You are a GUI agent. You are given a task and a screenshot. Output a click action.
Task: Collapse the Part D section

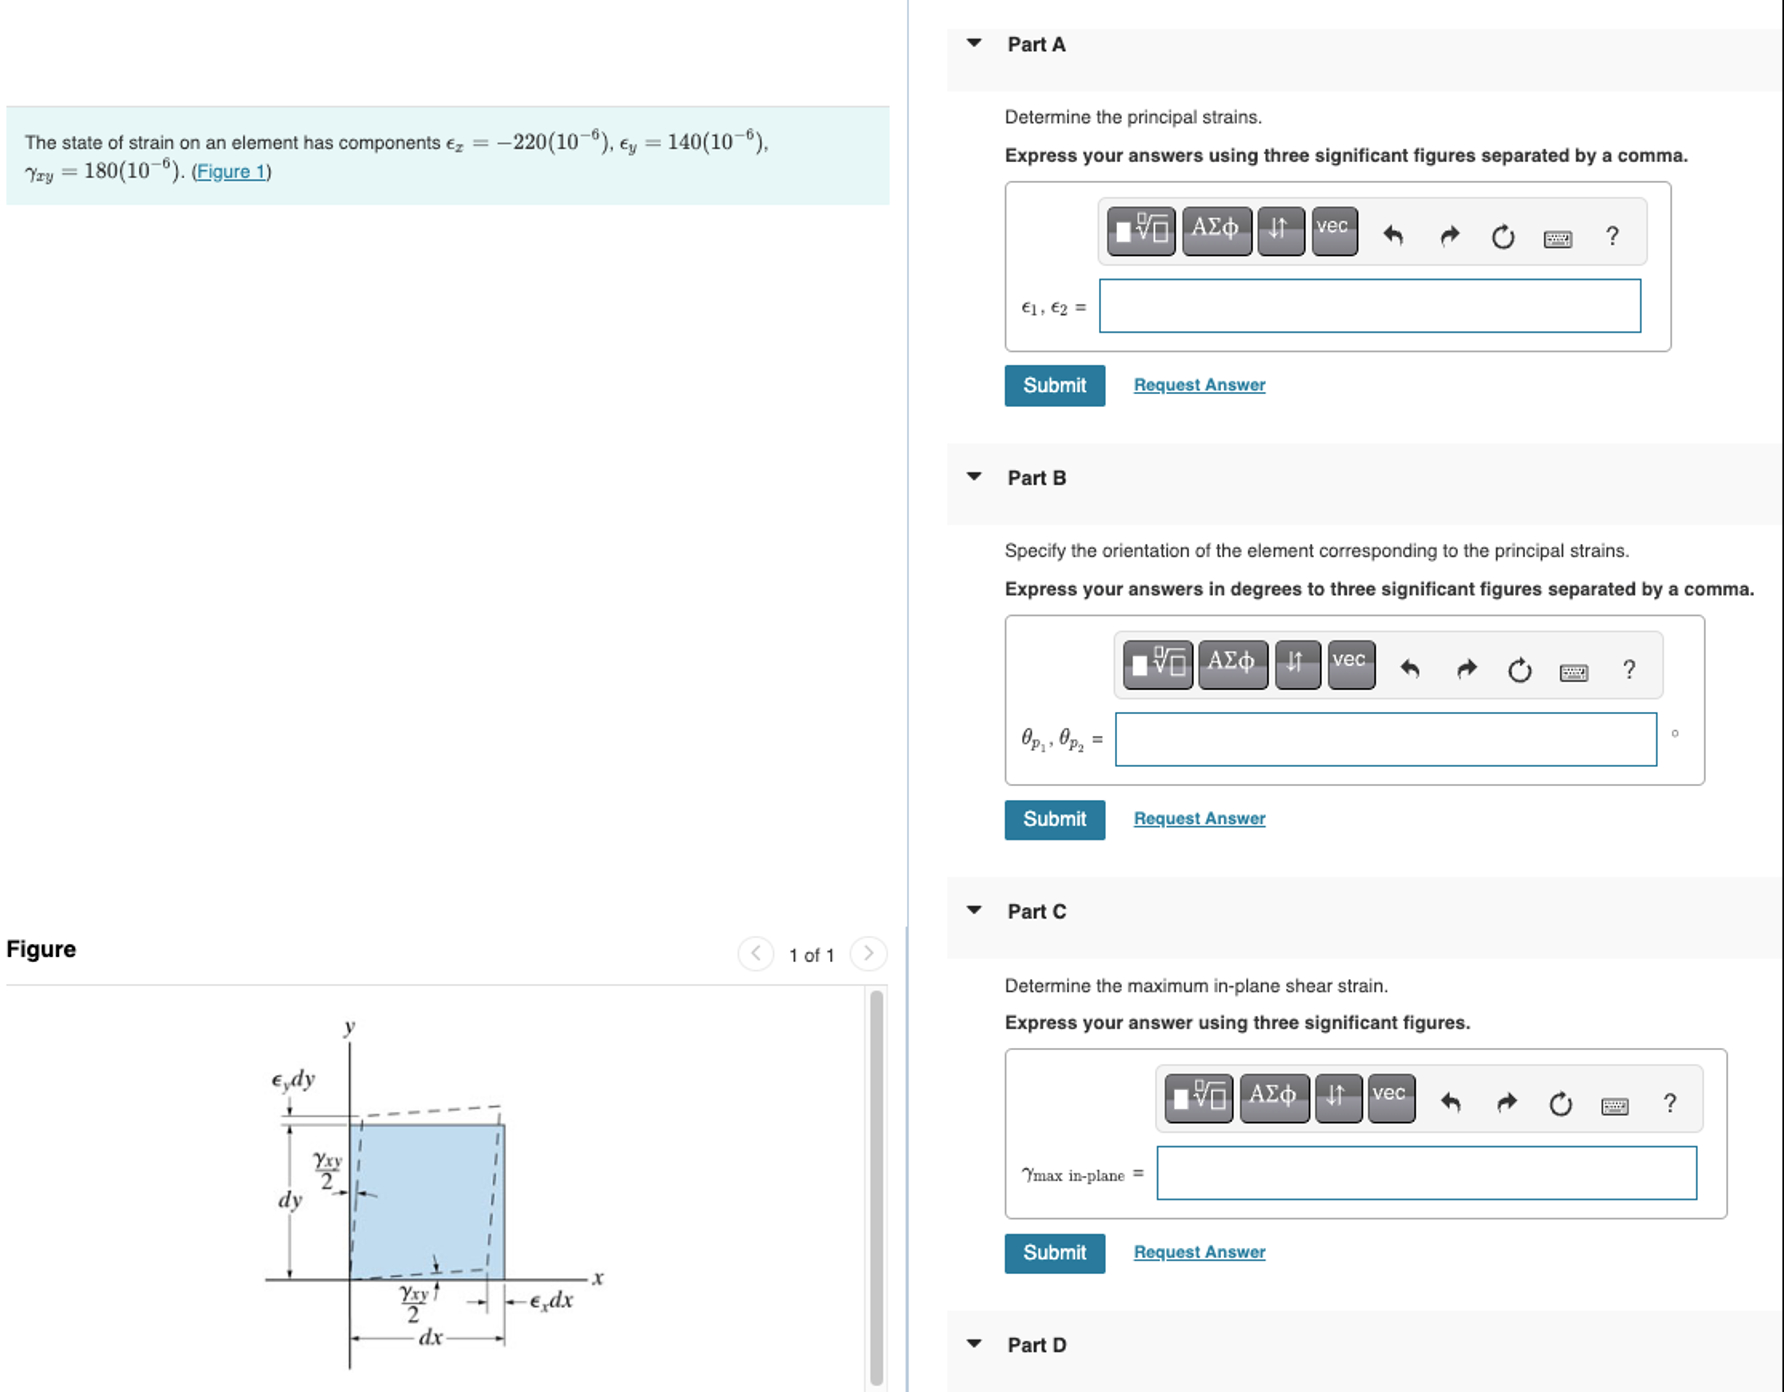973,1344
